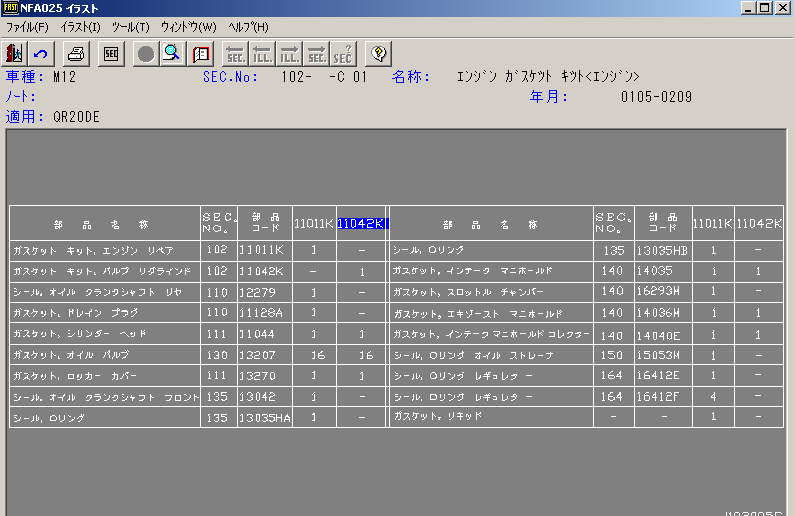Open the red book catalog icon
Screen dimensions: 795x516
point(200,53)
